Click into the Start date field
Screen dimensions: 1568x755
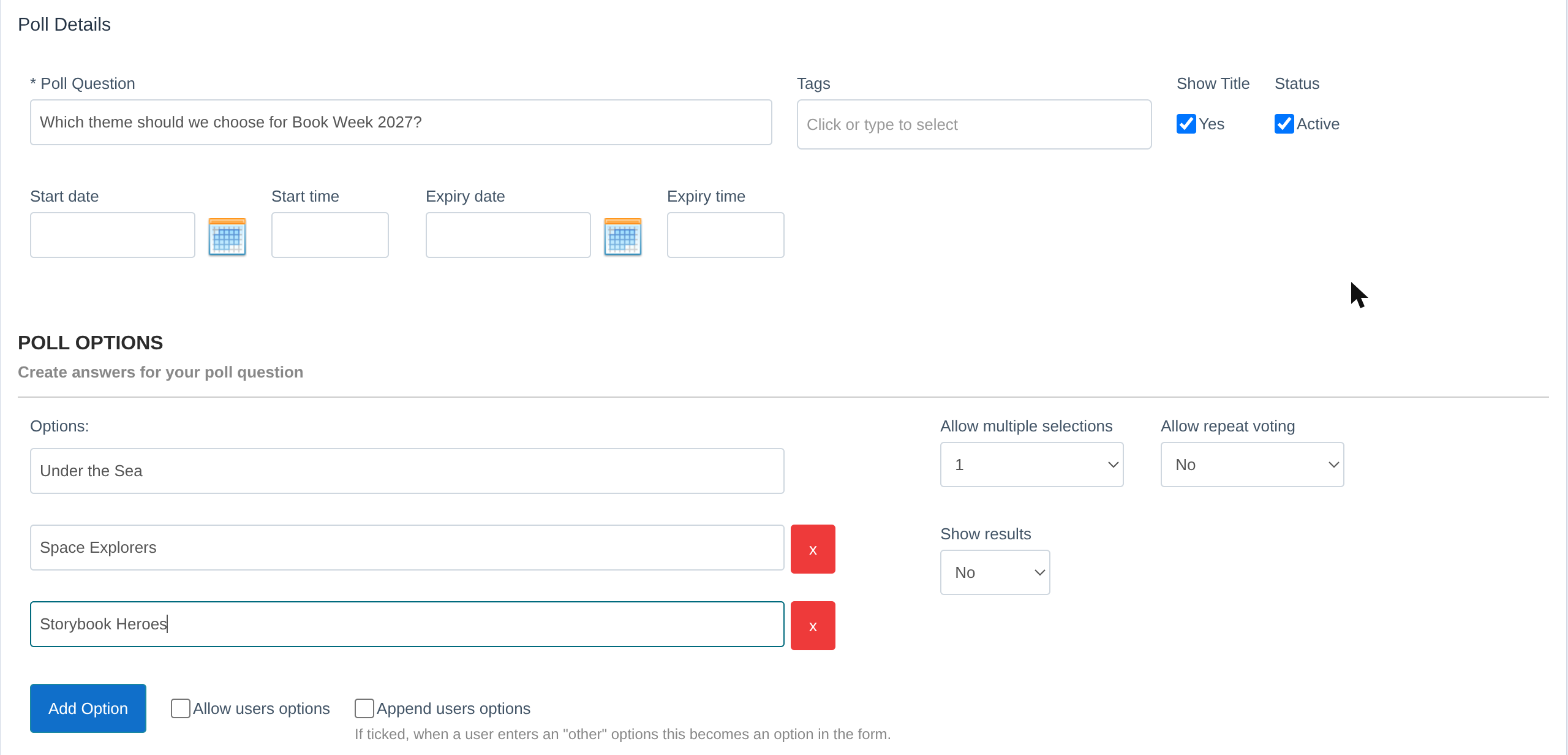click(x=112, y=235)
